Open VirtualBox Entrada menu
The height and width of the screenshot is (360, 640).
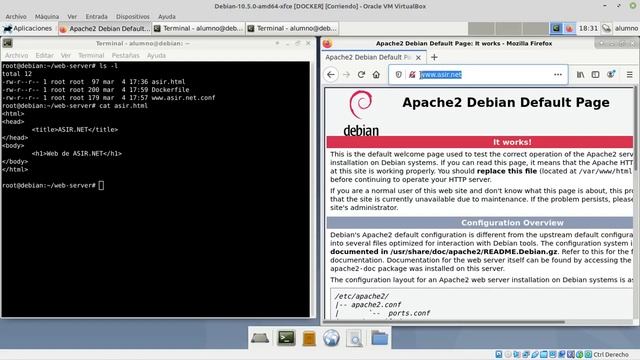(x=96, y=17)
